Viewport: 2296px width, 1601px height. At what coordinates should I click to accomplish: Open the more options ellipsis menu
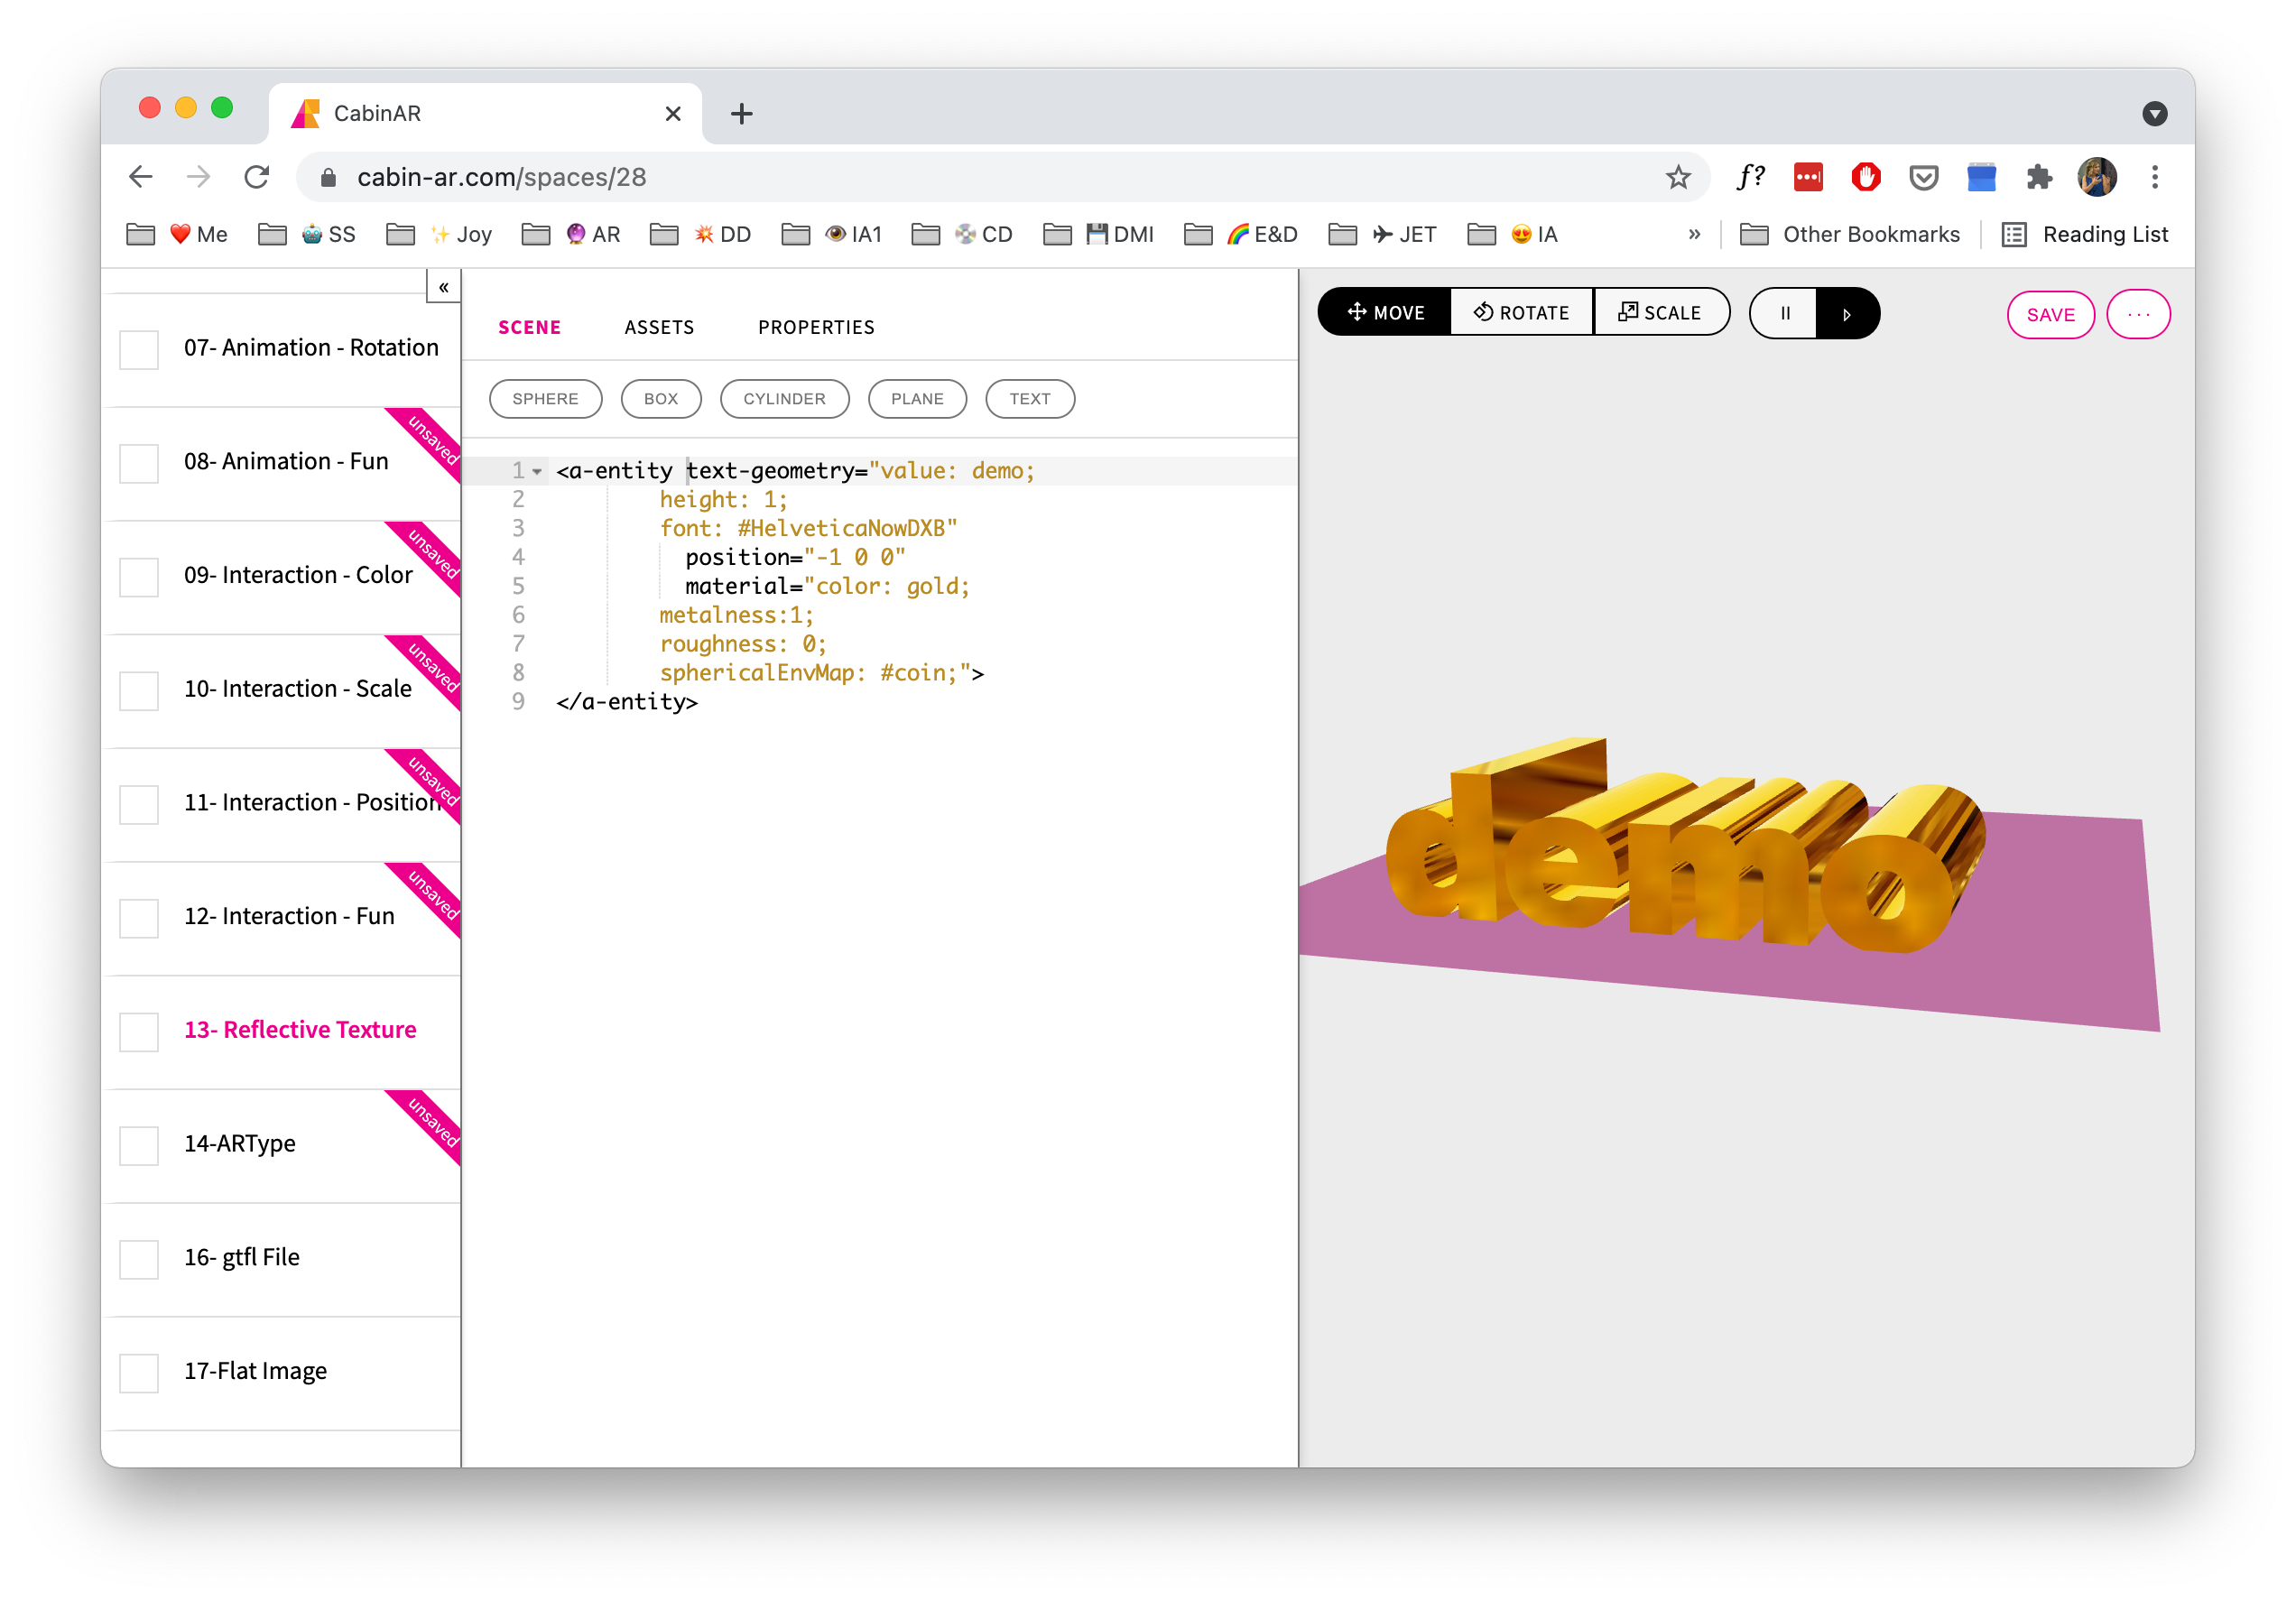[2138, 315]
